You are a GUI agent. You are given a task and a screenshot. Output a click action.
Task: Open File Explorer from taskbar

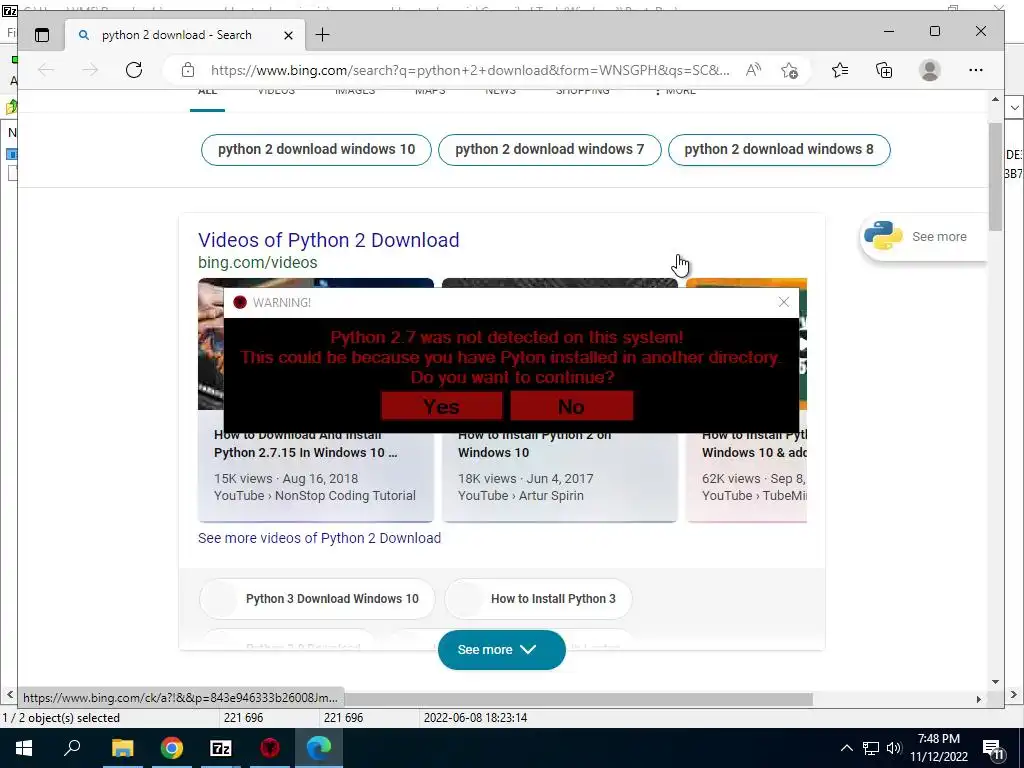[122, 748]
